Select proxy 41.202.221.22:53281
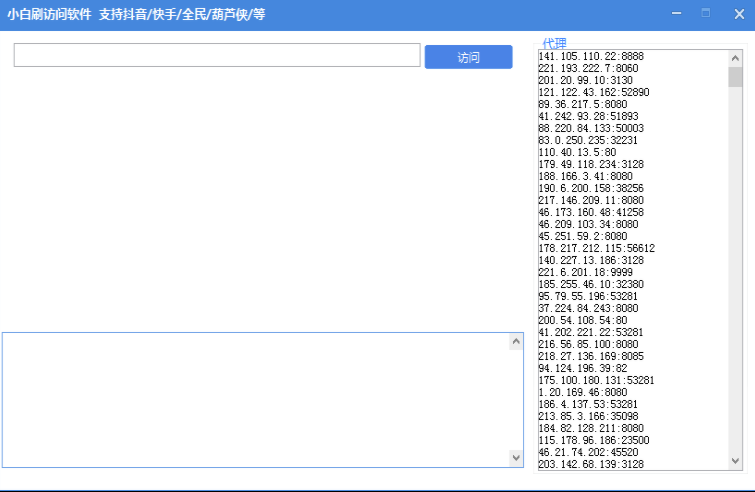This screenshot has height=492, width=755. coord(591,333)
